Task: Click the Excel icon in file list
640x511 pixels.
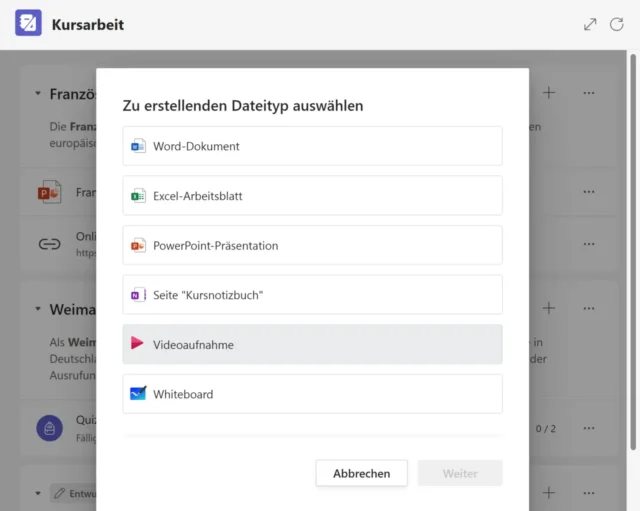Action: (138, 196)
